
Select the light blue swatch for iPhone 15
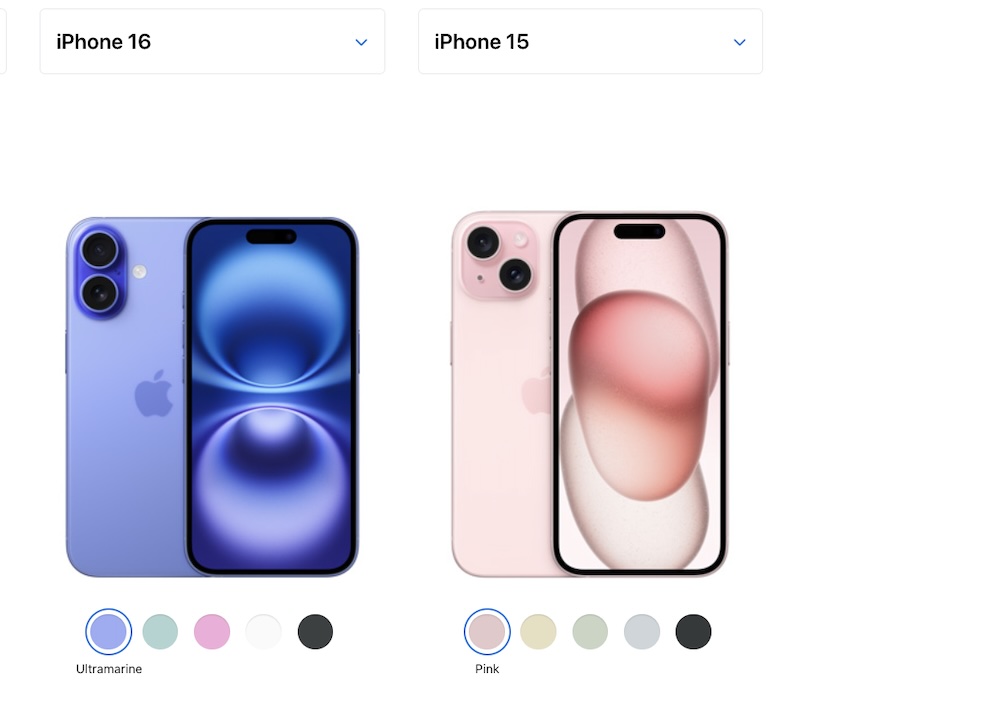click(642, 631)
